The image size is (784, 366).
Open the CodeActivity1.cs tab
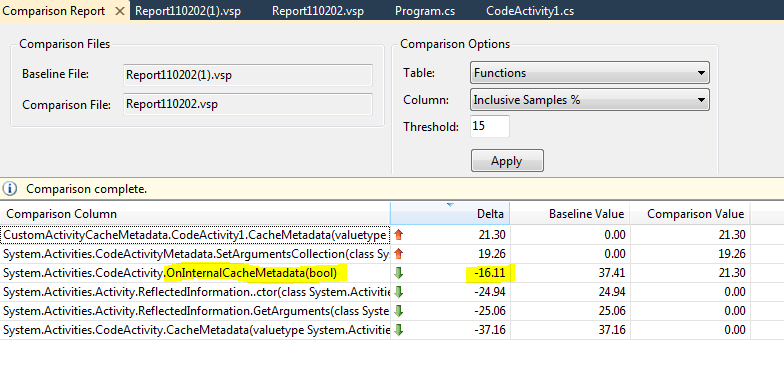pyautogui.click(x=530, y=11)
